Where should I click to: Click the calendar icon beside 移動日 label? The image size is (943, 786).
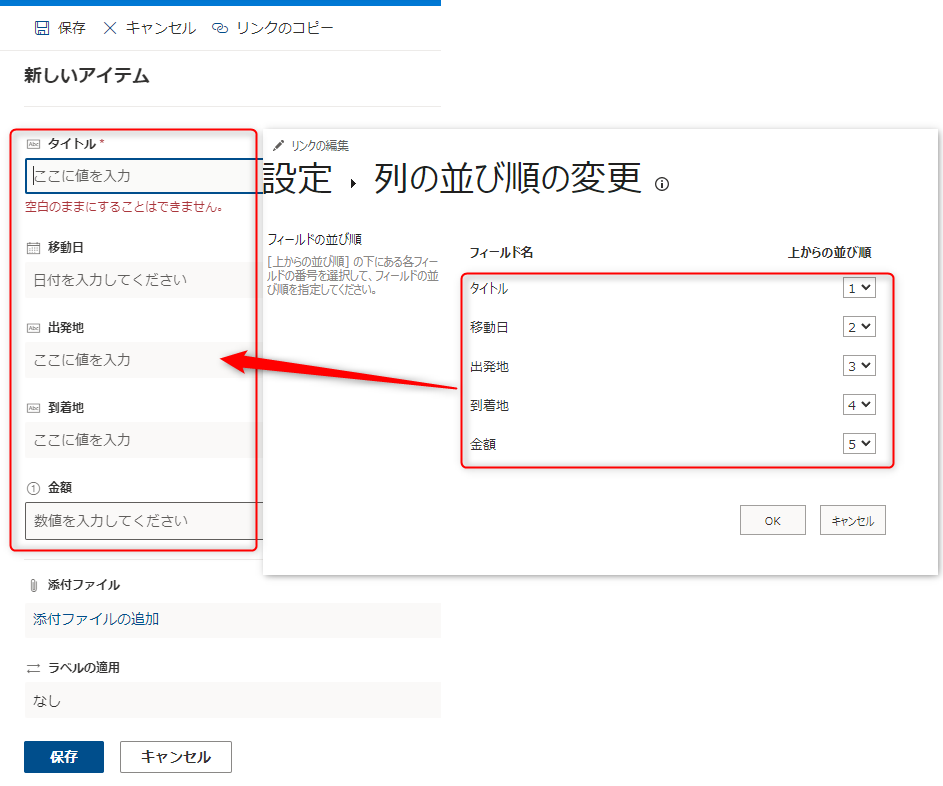click(34, 248)
